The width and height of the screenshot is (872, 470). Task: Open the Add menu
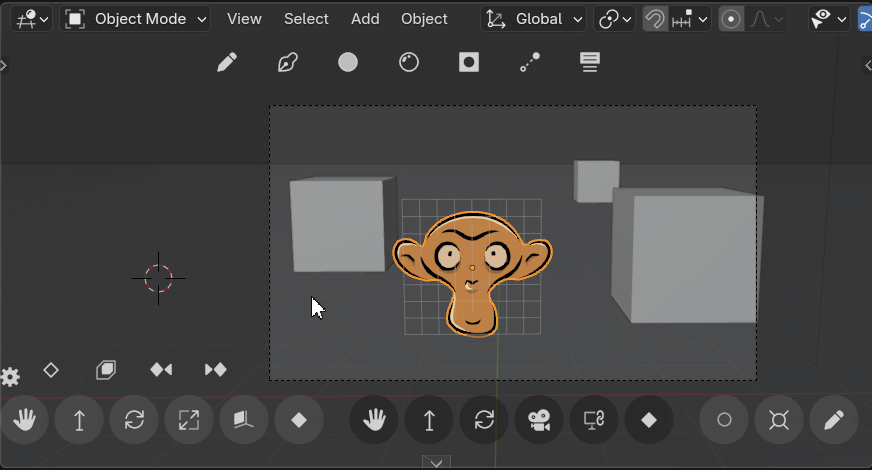[x=365, y=19]
